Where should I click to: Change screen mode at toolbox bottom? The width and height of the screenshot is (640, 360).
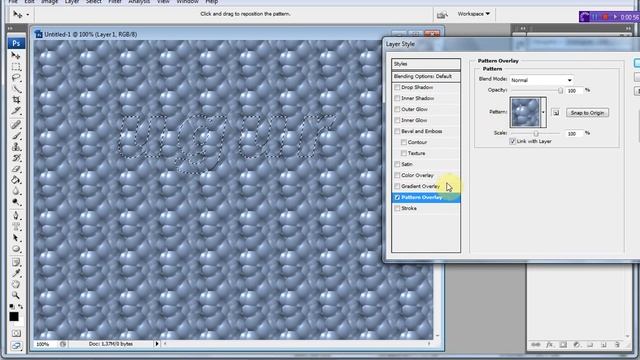tap(16, 346)
